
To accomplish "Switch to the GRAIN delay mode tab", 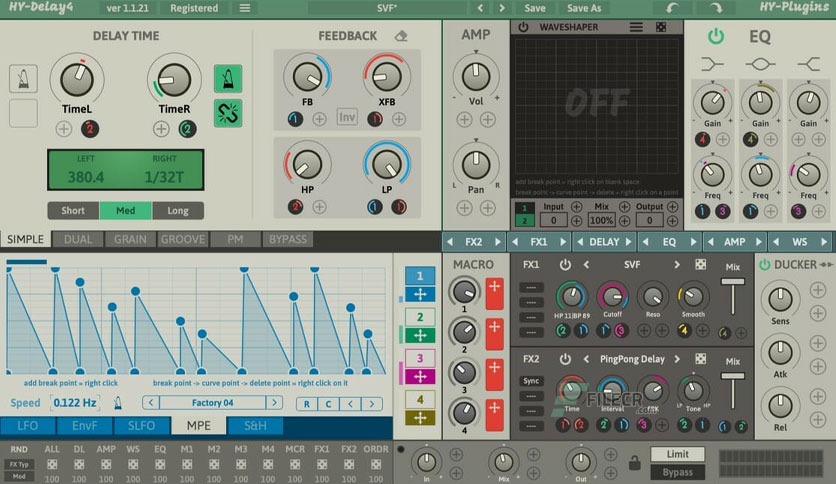I will click(x=130, y=239).
